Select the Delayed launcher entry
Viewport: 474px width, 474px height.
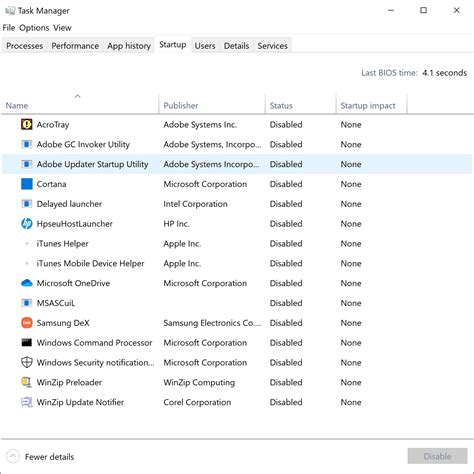point(69,204)
